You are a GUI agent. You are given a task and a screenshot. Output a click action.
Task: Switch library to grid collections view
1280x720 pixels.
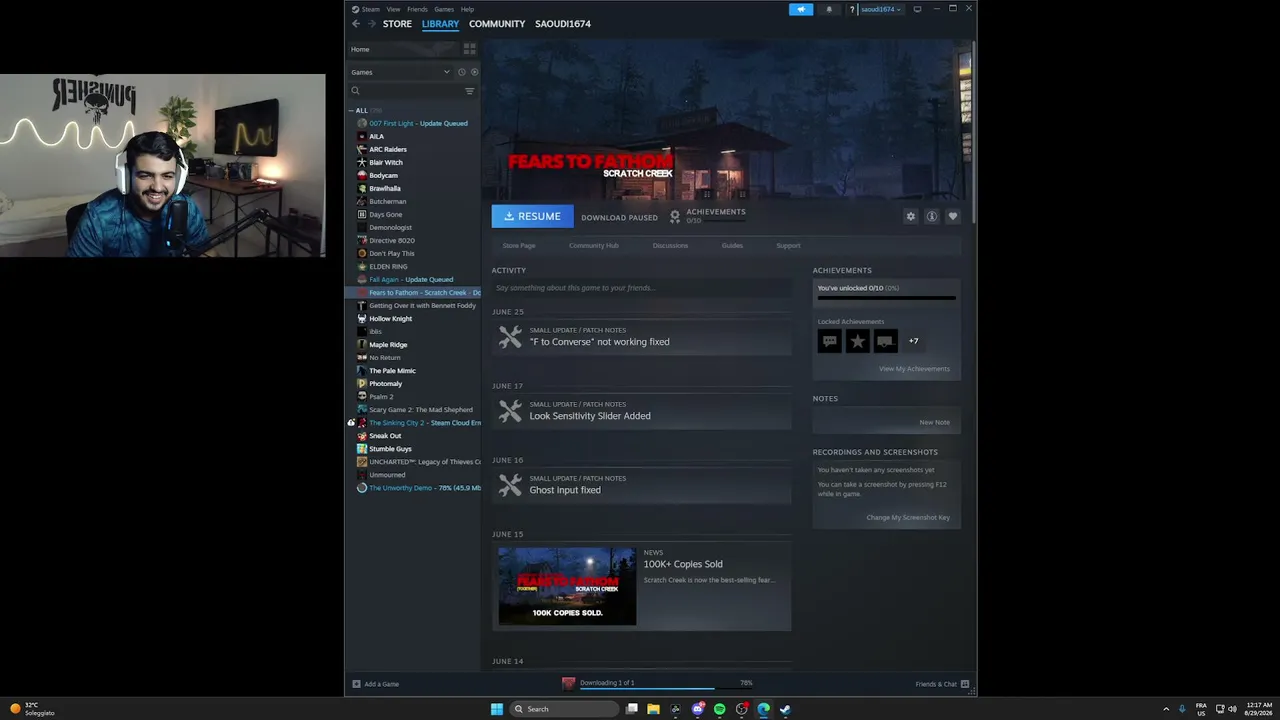(x=469, y=49)
